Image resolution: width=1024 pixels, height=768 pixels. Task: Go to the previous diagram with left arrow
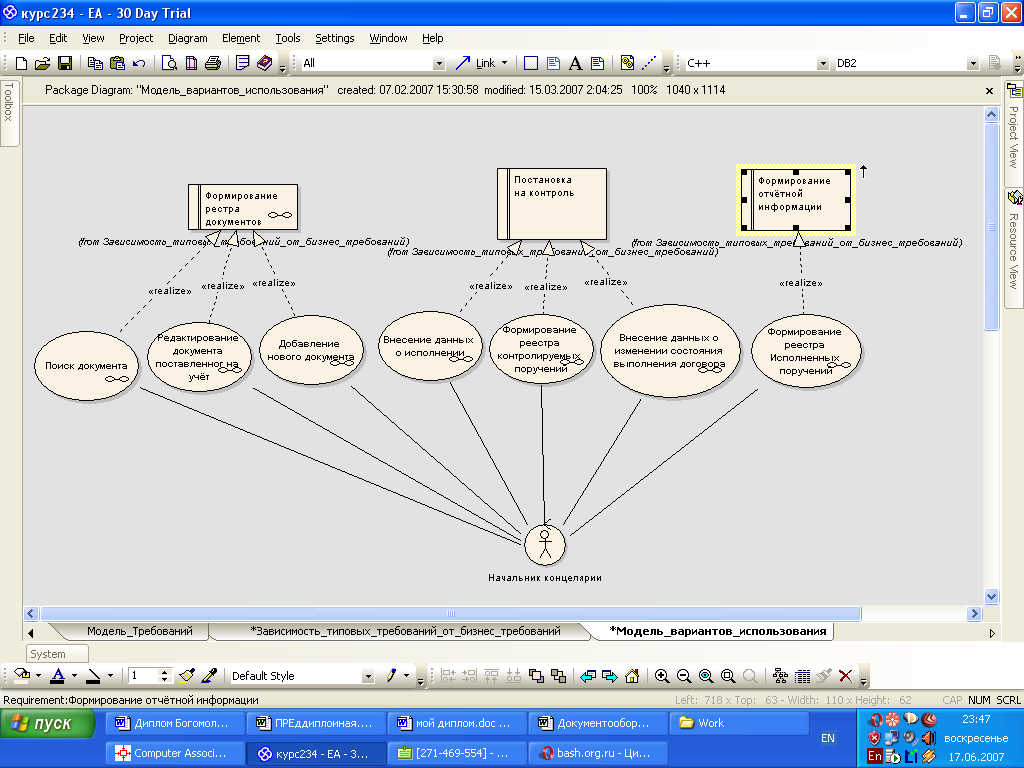[588, 676]
